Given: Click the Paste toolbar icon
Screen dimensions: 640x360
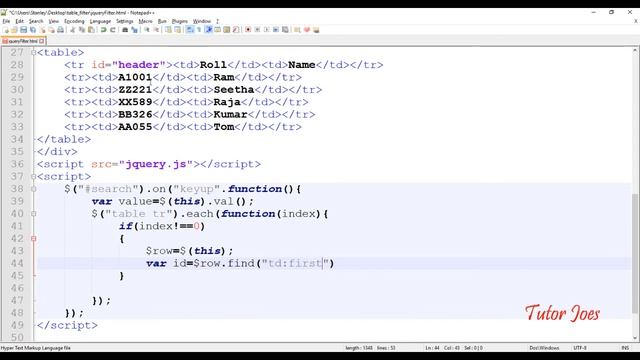Looking at the screenshot, I should [91, 30].
